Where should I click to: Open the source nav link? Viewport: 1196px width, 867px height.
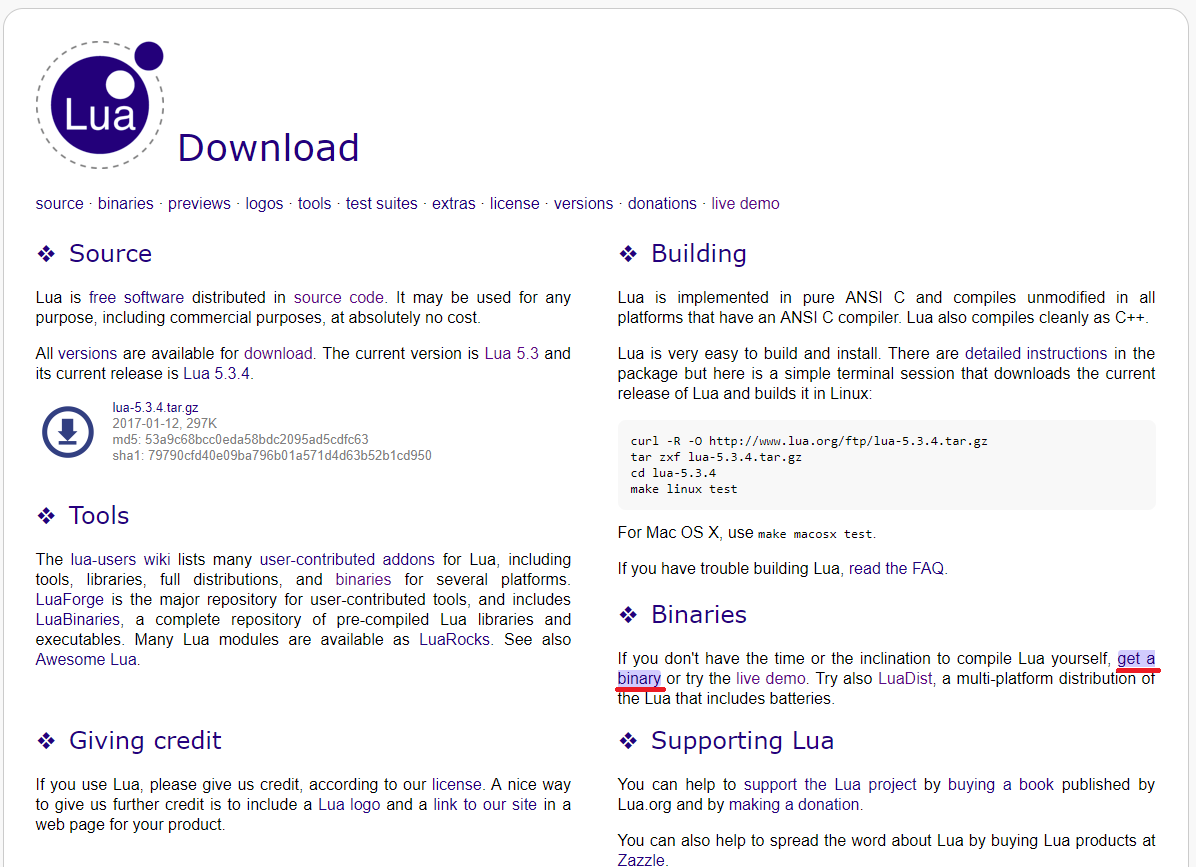pyautogui.click(x=59, y=204)
